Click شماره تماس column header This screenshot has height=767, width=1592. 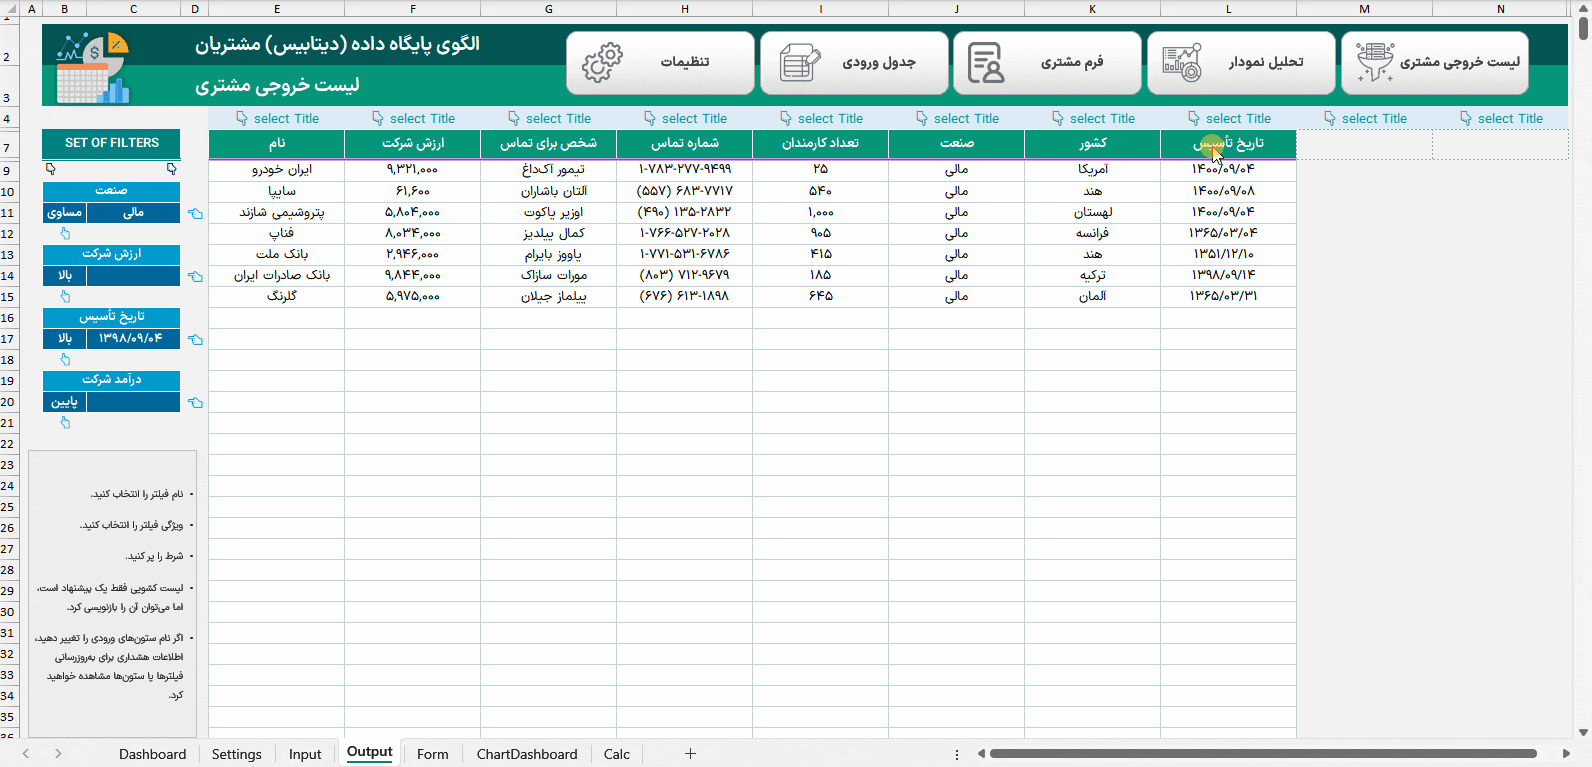[685, 143]
